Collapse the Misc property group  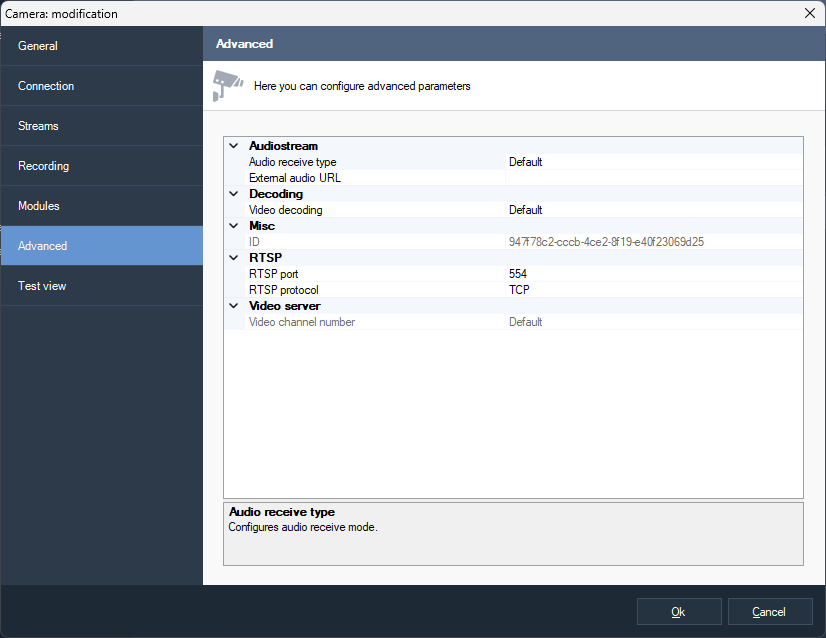point(234,226)
